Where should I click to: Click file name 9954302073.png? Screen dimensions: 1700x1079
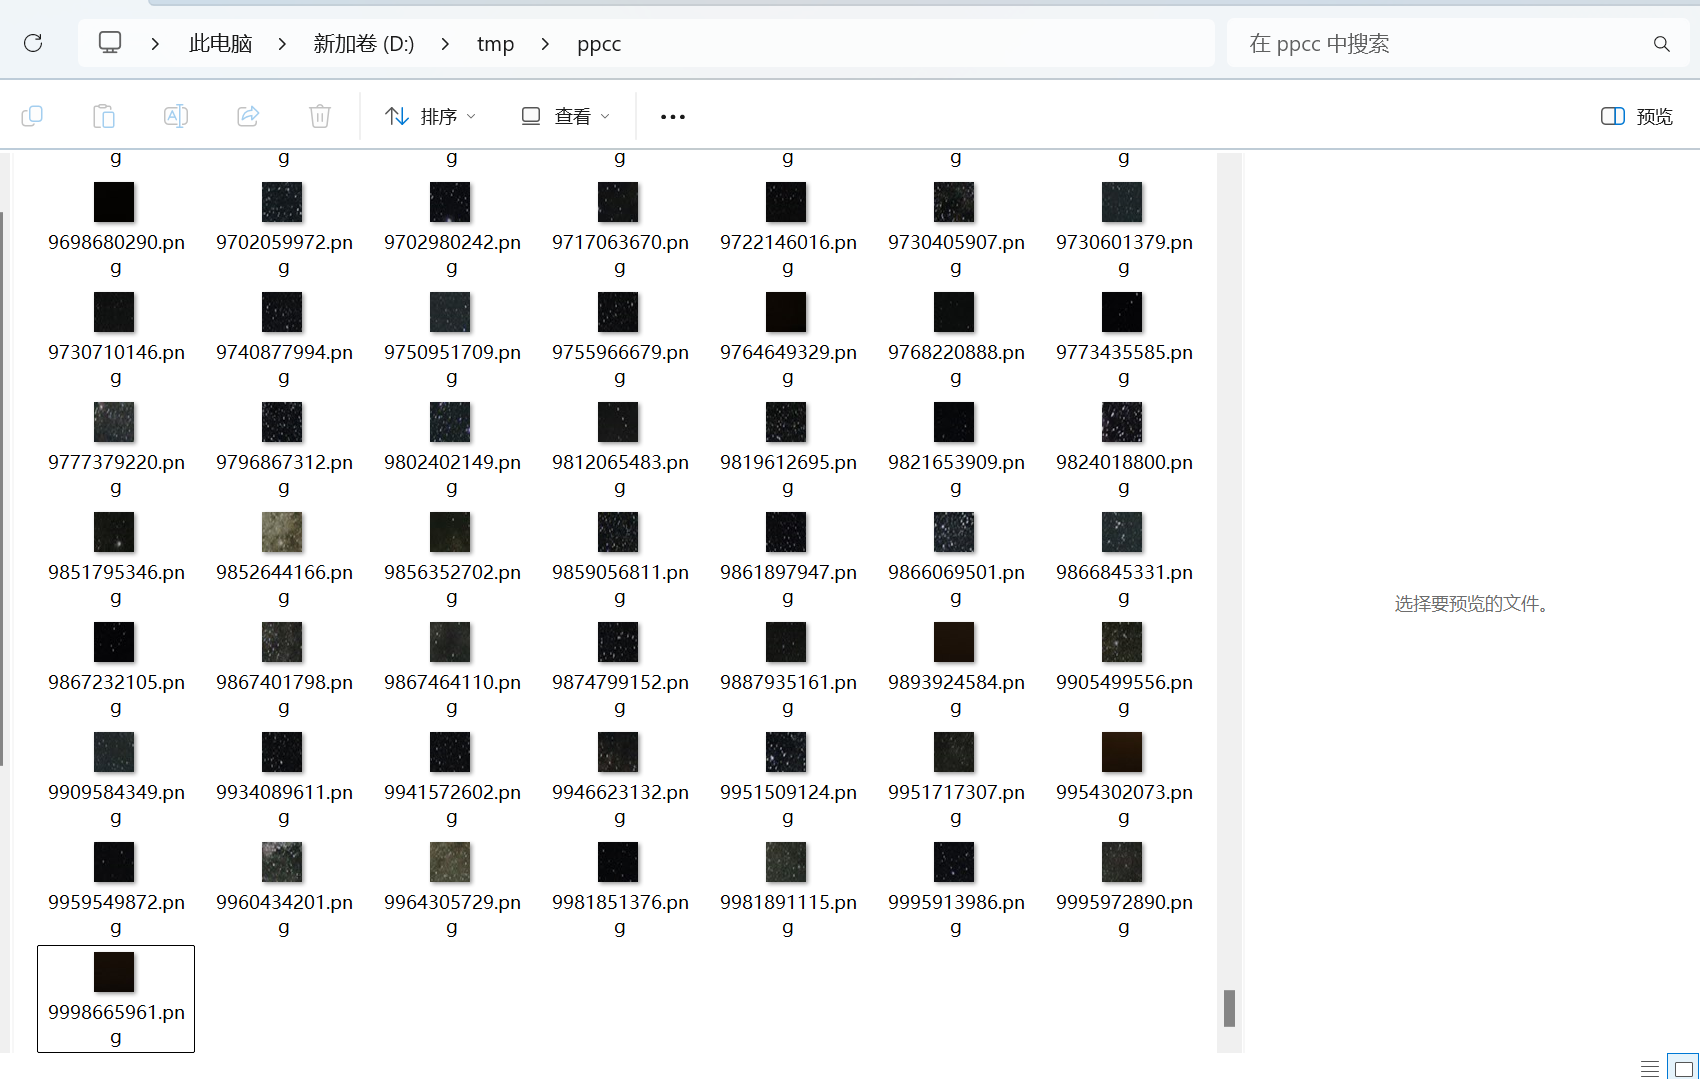point(1124,805)
